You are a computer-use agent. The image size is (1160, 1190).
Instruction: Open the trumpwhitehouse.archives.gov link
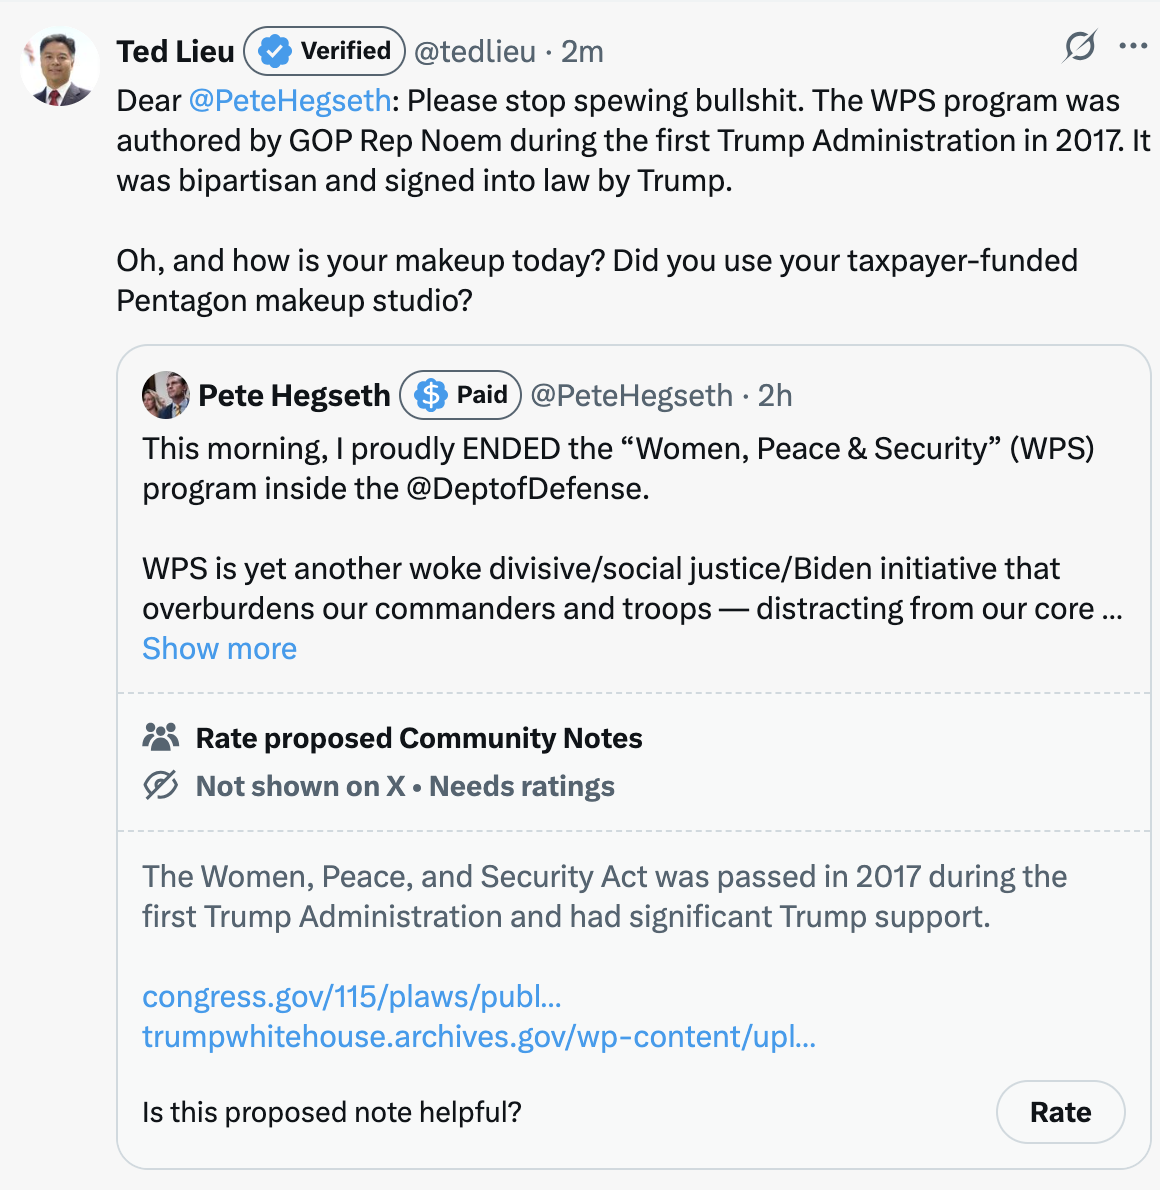click(x=479, y=1037)
